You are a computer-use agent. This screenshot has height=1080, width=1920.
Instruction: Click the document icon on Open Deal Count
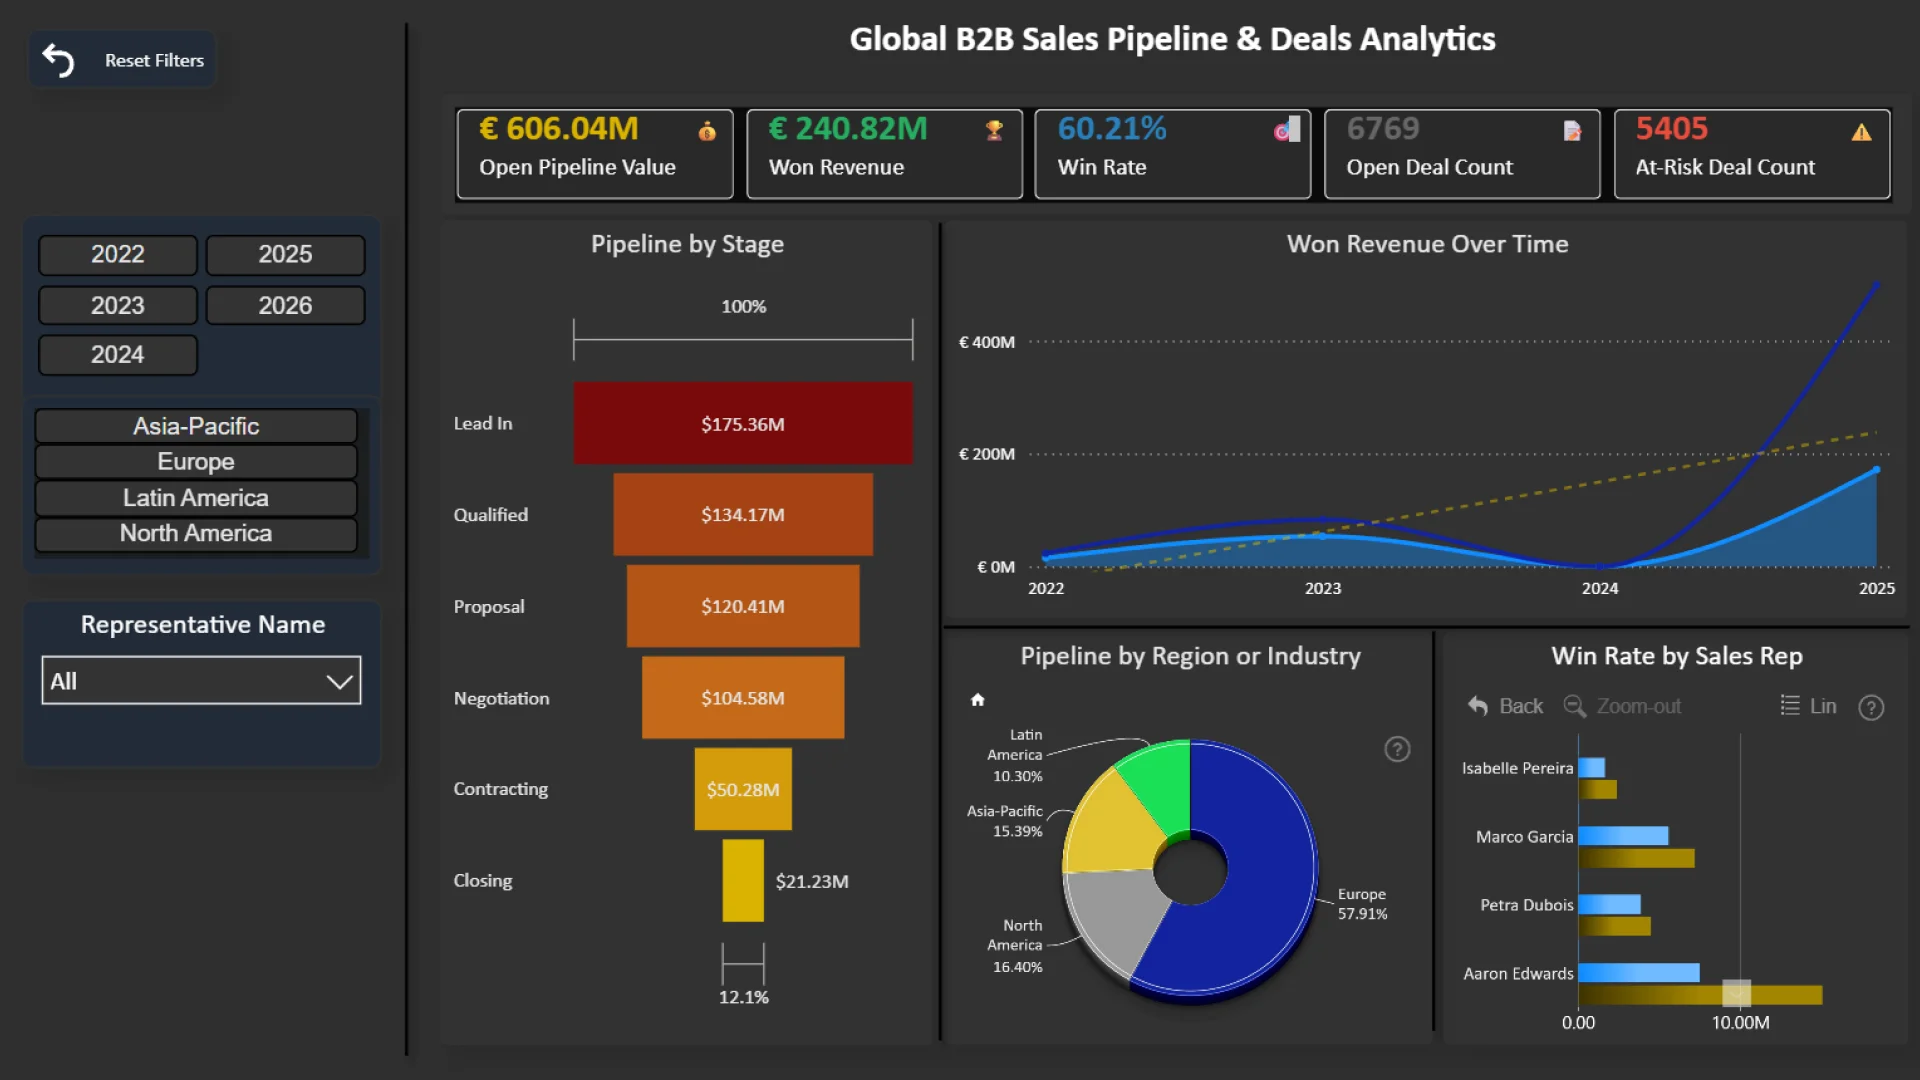[1572, 131]
